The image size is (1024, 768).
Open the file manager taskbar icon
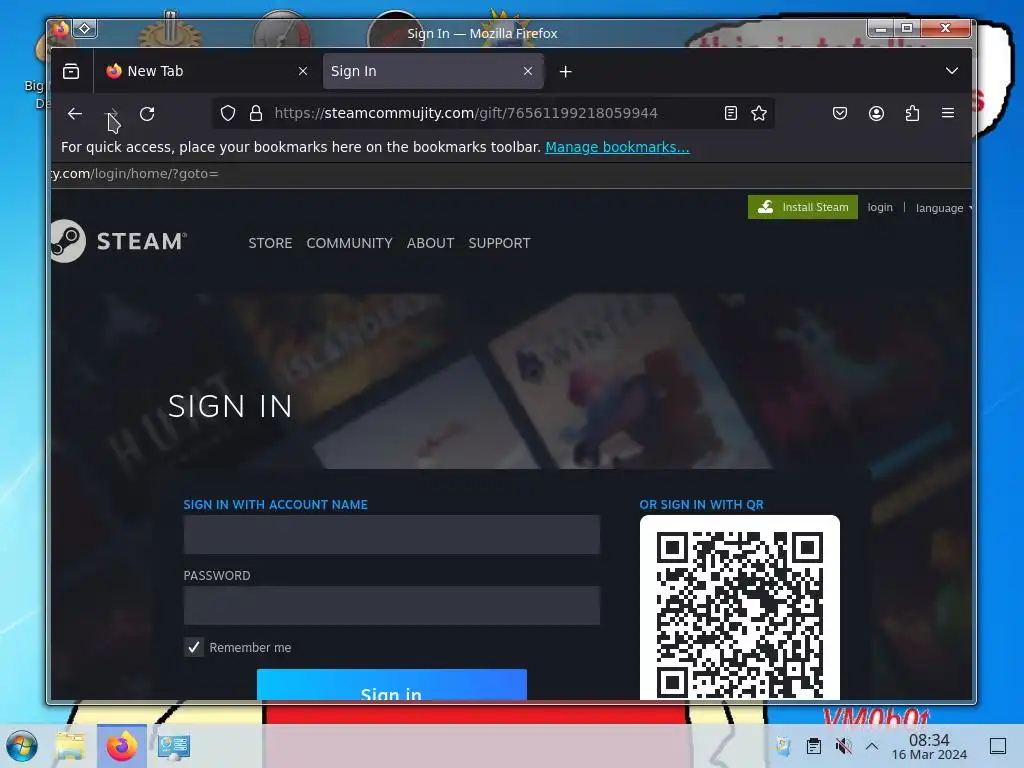pyautogui.click(x=70, y=746)
